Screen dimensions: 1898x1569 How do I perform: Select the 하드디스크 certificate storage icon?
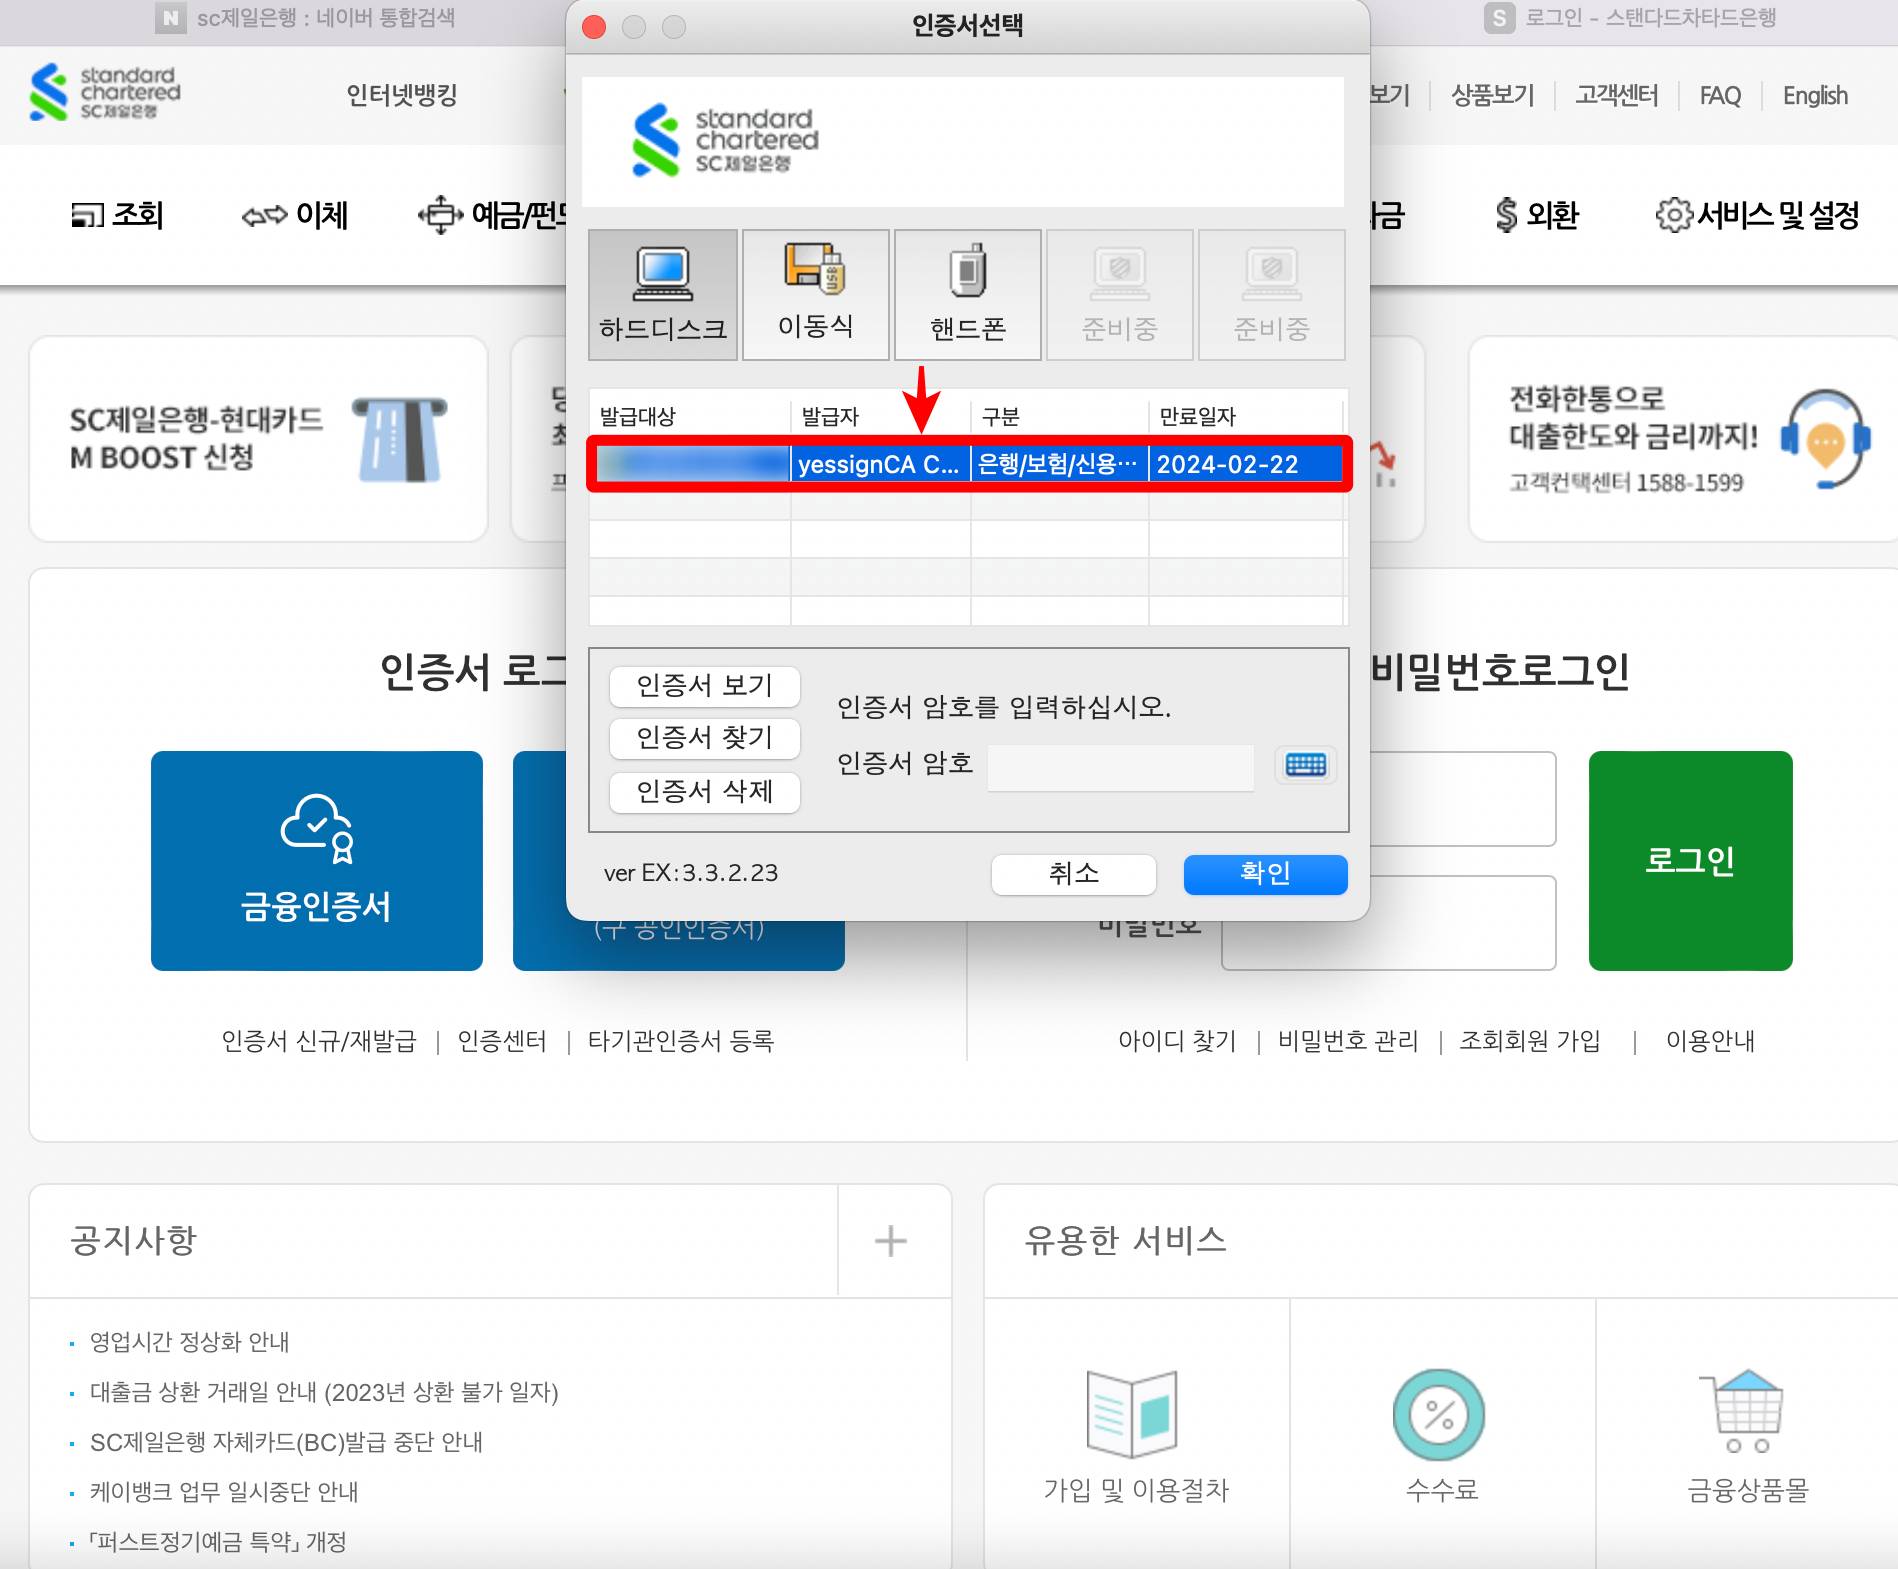pyautogui.click(x=661, y=293)
